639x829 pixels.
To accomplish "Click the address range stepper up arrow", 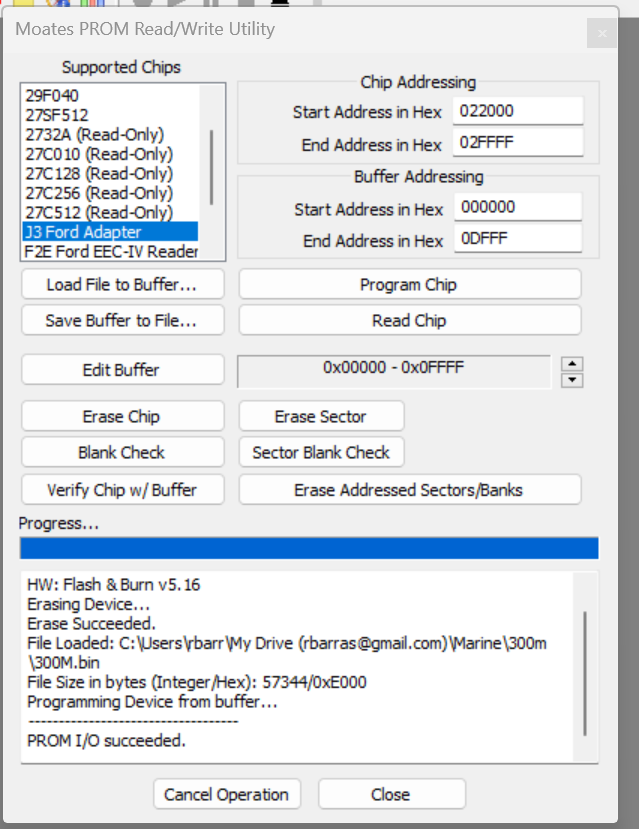I will 573,363.
